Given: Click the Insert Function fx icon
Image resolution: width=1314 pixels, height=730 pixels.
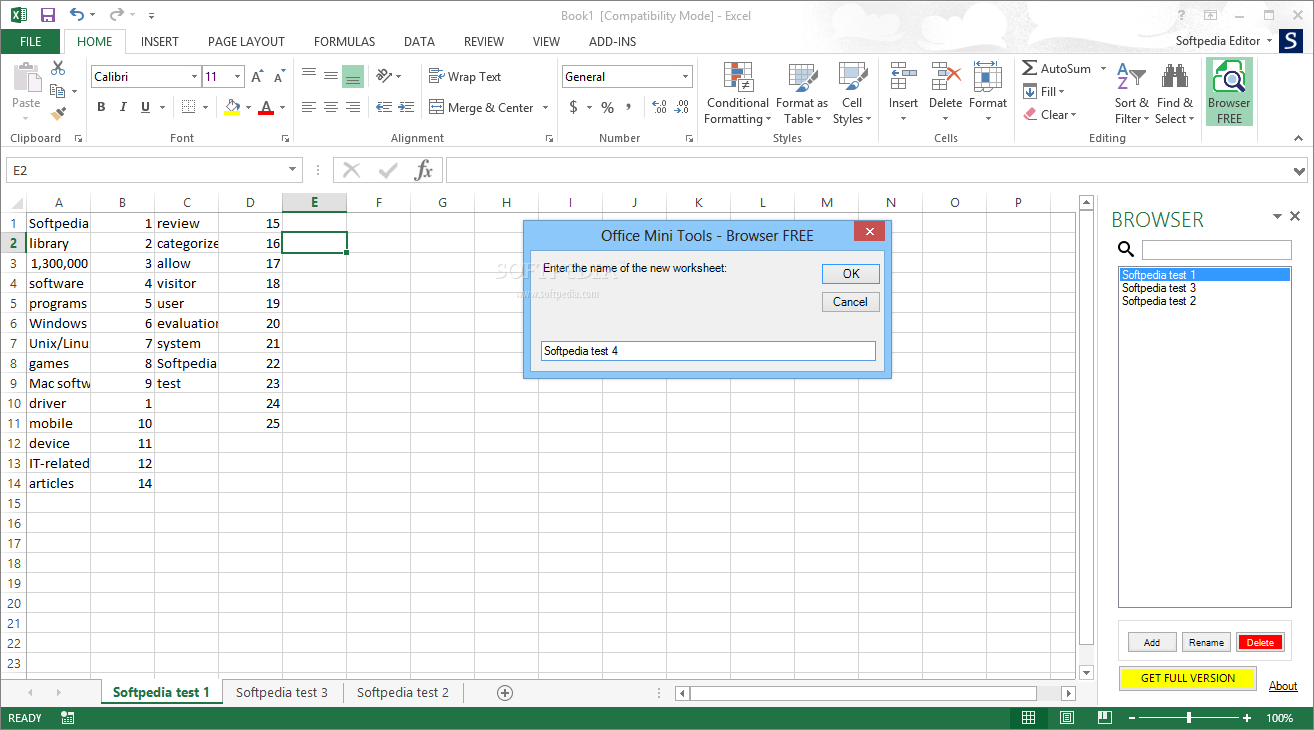Looking at the screenshot, I should click(x=424, y=170).
